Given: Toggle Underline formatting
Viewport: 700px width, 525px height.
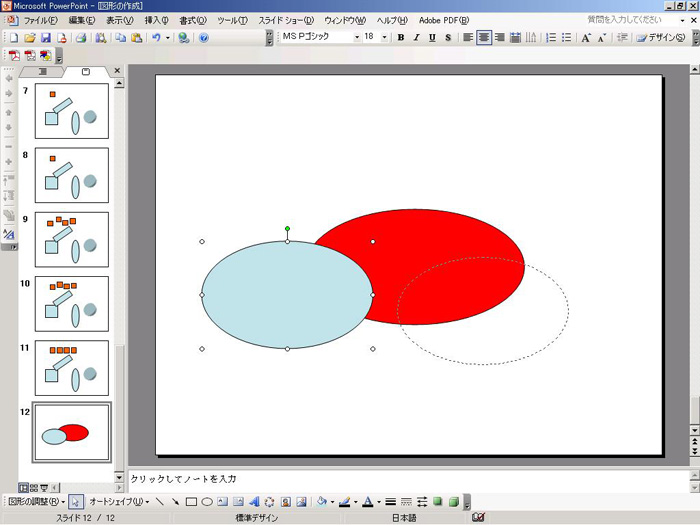Looking at the screenshot, I should (x=432, y=38).
